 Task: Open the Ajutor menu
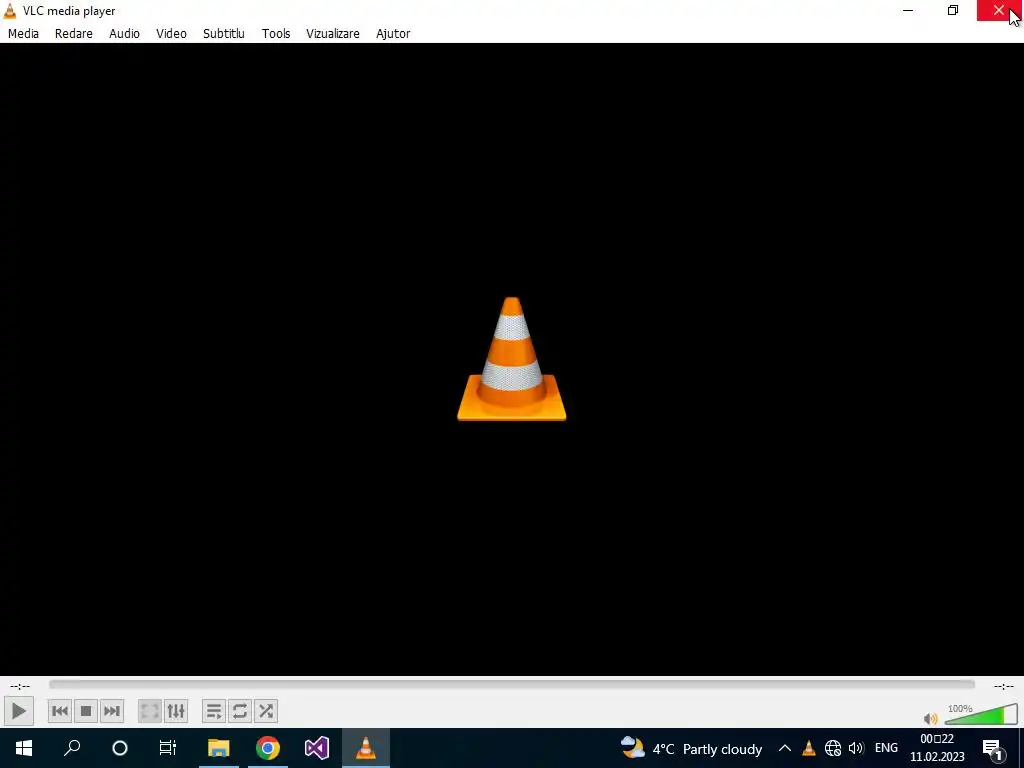click(393, 33)
